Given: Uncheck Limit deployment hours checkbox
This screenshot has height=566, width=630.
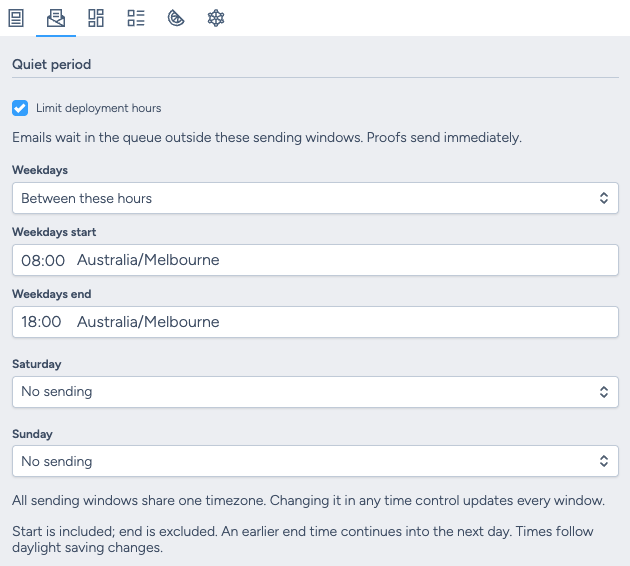Looking at the screenshot, I should [x=20, y=108].
